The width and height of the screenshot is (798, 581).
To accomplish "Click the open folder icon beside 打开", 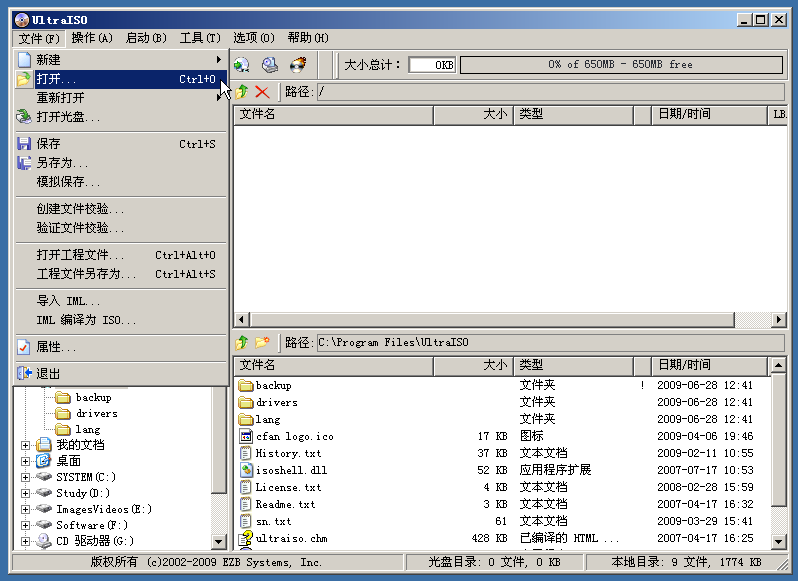I will [x=24, y=79].
